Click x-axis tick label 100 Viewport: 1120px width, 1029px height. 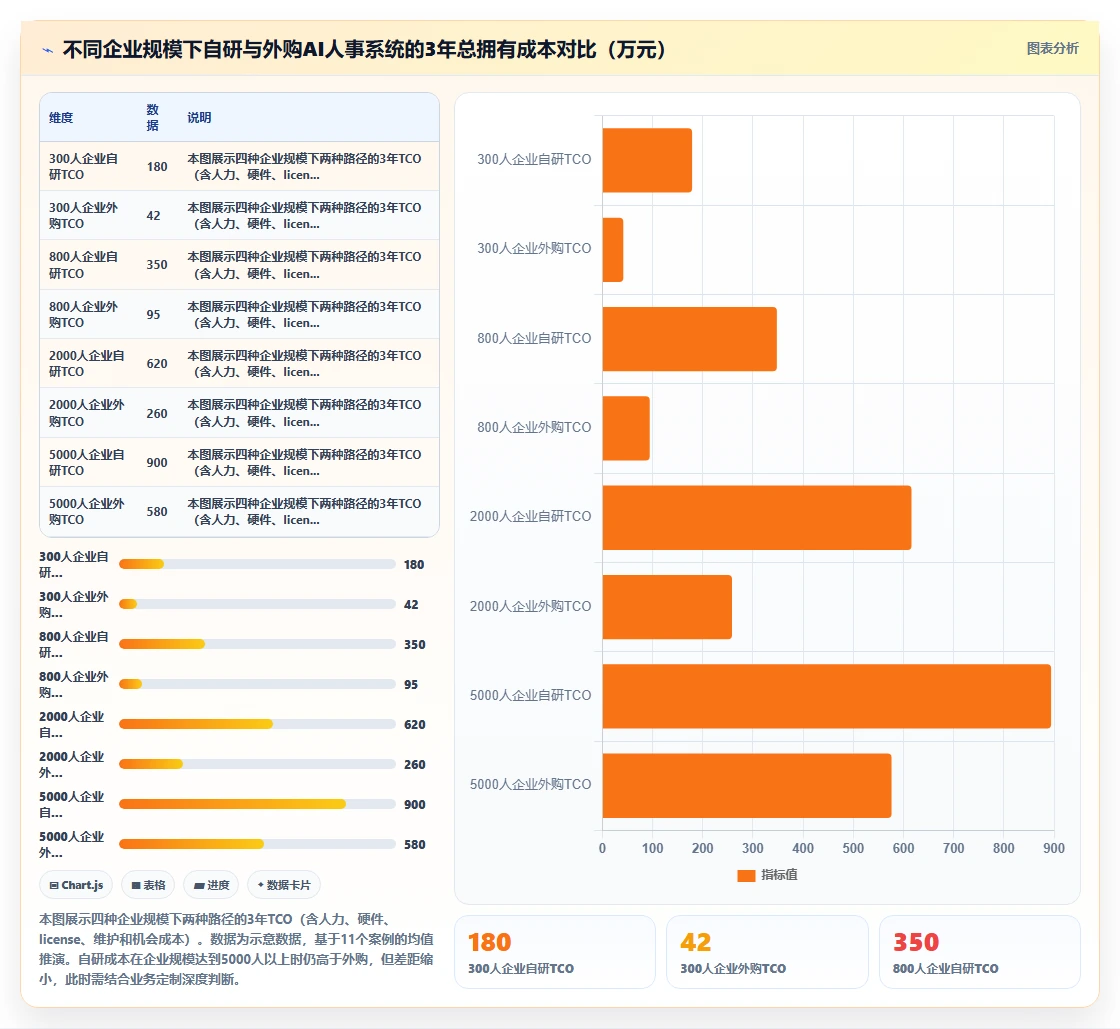[x=652, y=848]
